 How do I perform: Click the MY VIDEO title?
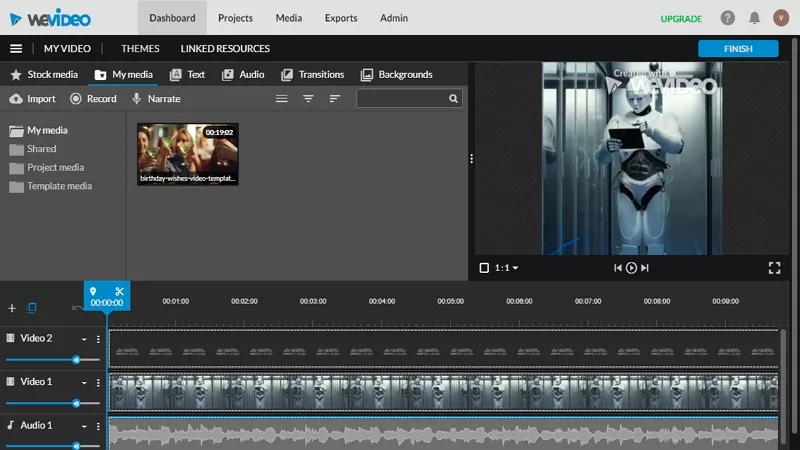point(67,48)
